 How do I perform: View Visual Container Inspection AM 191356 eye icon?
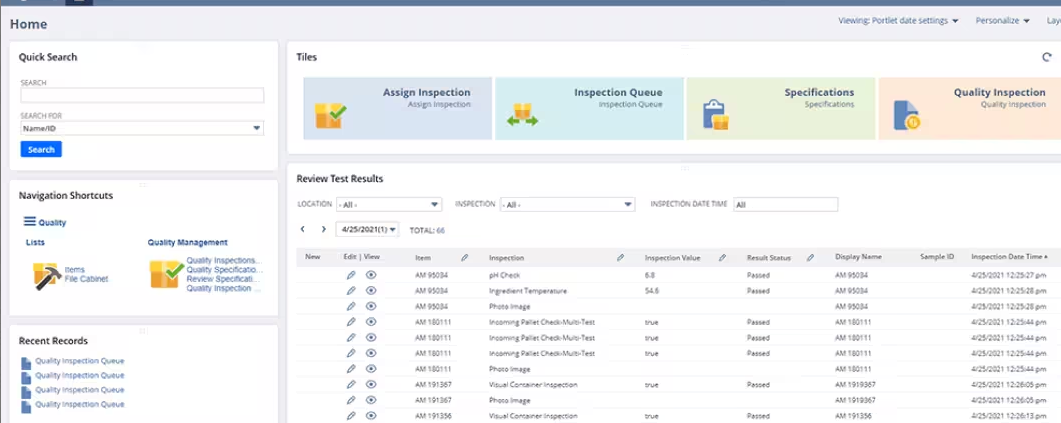pos(371,415)
